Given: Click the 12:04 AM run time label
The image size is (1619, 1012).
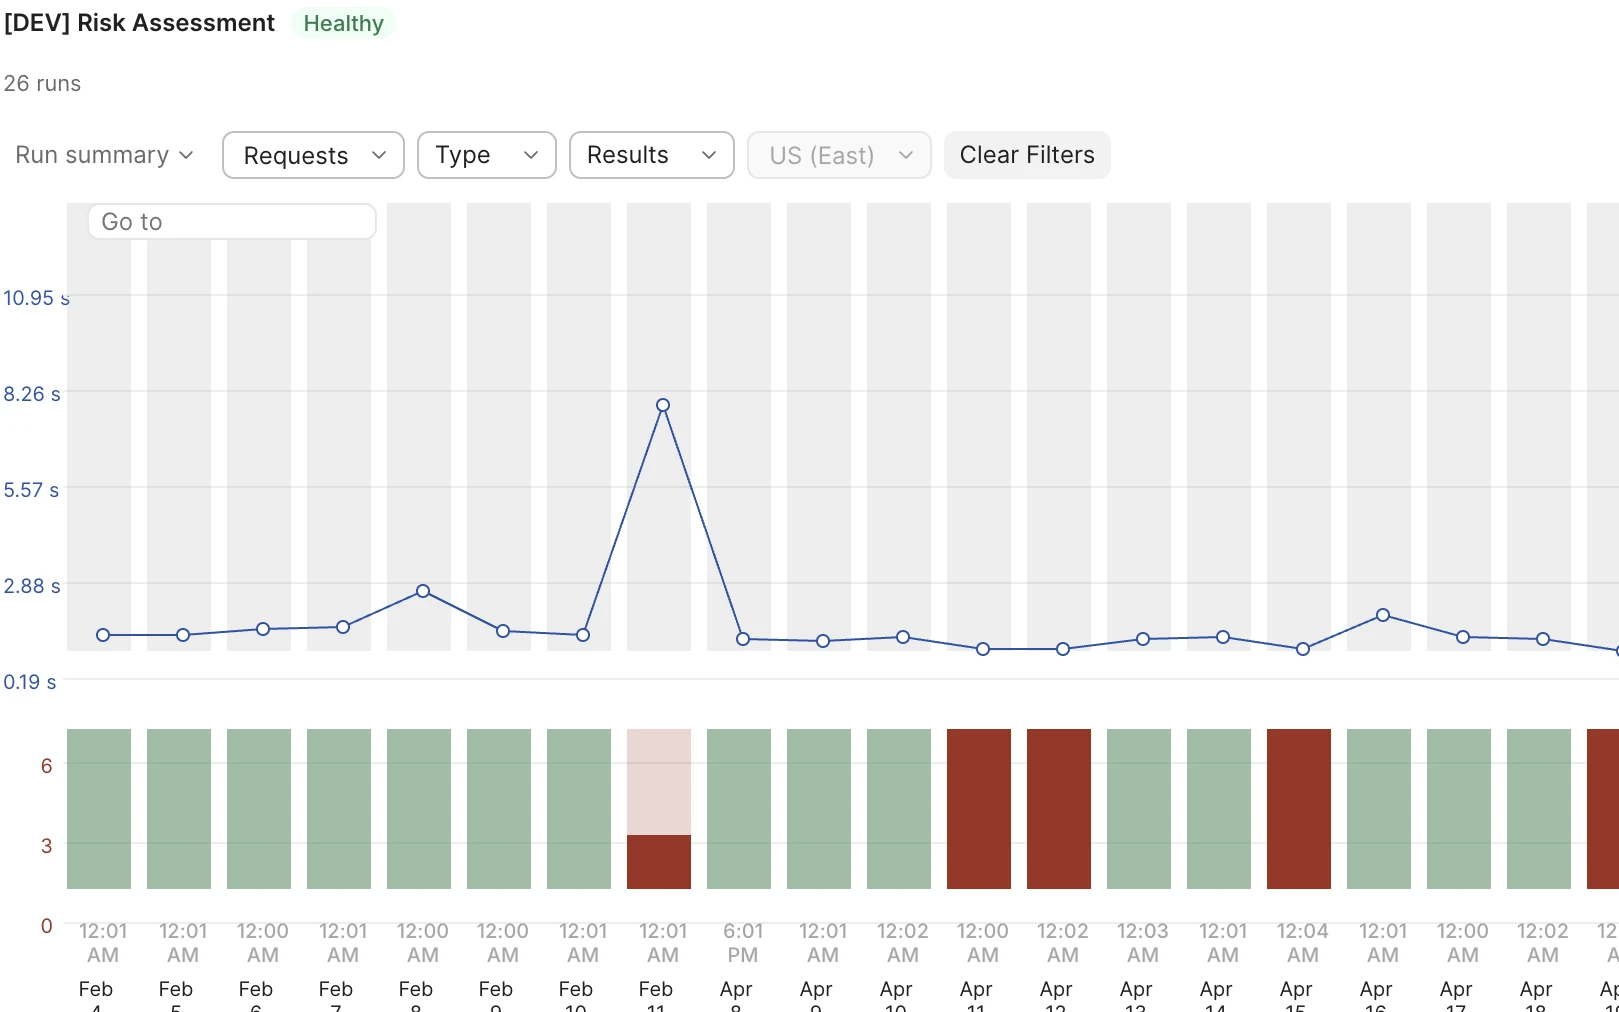Looking at the screenshot, I should [1303, 943].
